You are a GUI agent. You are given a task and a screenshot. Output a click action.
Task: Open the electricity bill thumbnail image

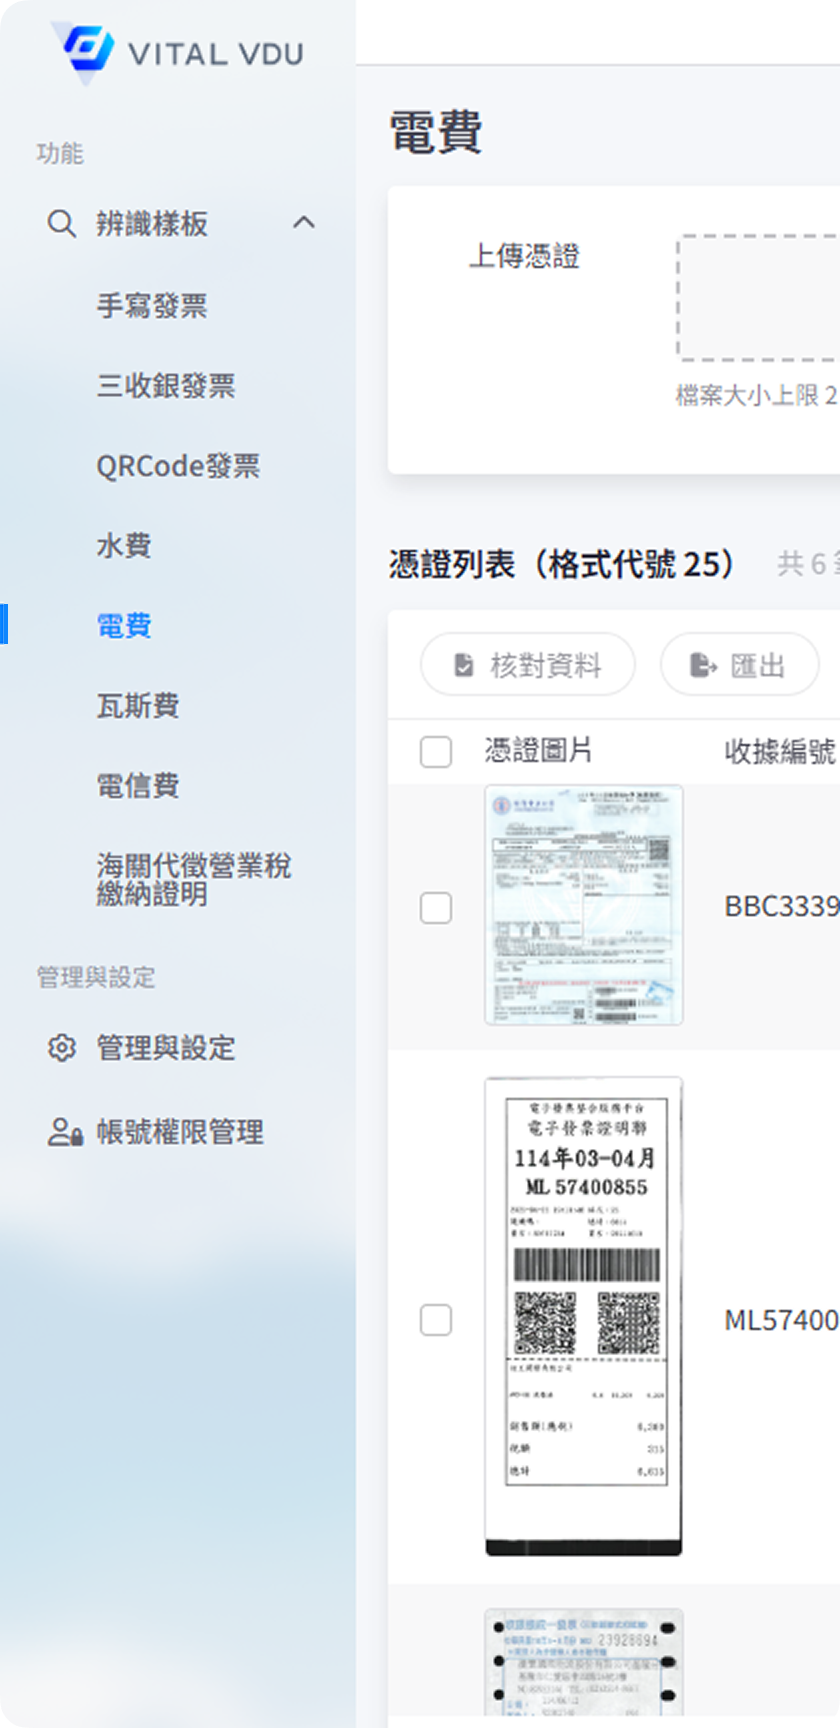(584, 905)
